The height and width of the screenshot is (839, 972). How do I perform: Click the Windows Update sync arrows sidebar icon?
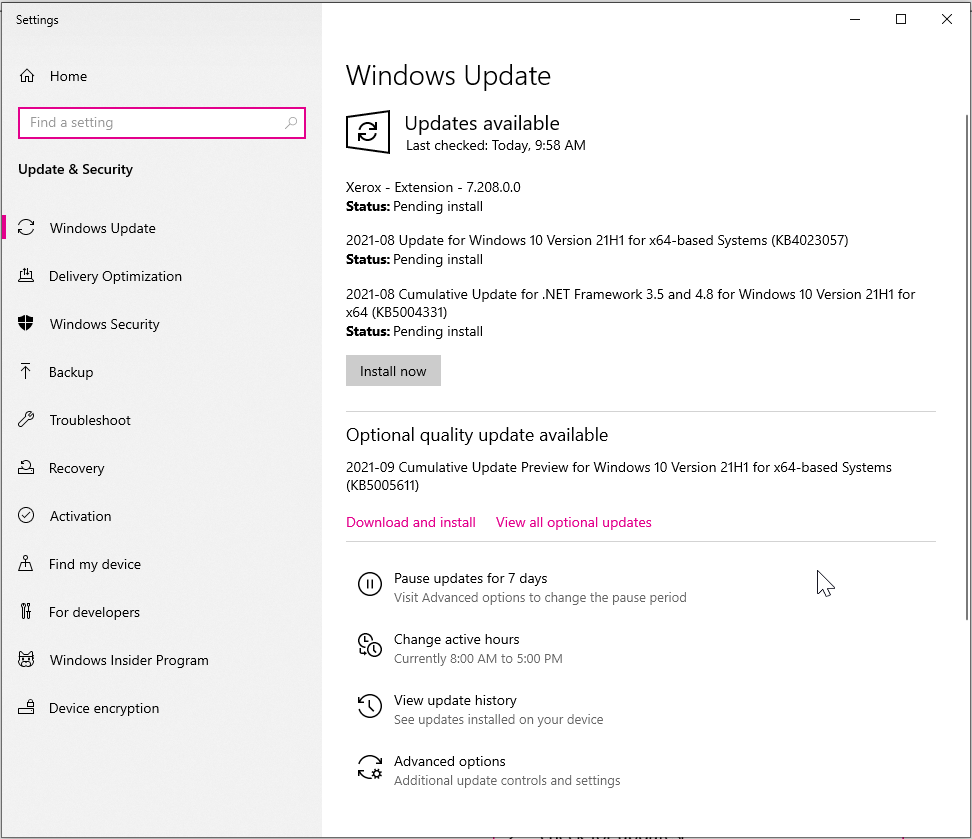click(x=26, y=228)
